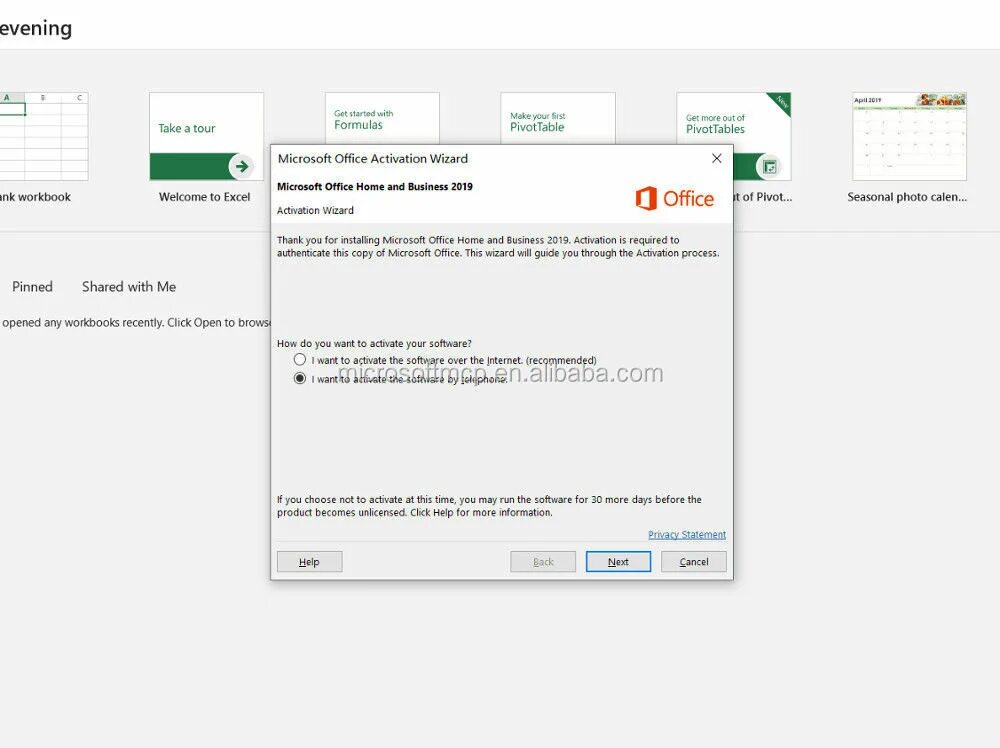Click Cancel in the Activation Wizard
This screenshot has height=748, width=1000.
point(693,561)
